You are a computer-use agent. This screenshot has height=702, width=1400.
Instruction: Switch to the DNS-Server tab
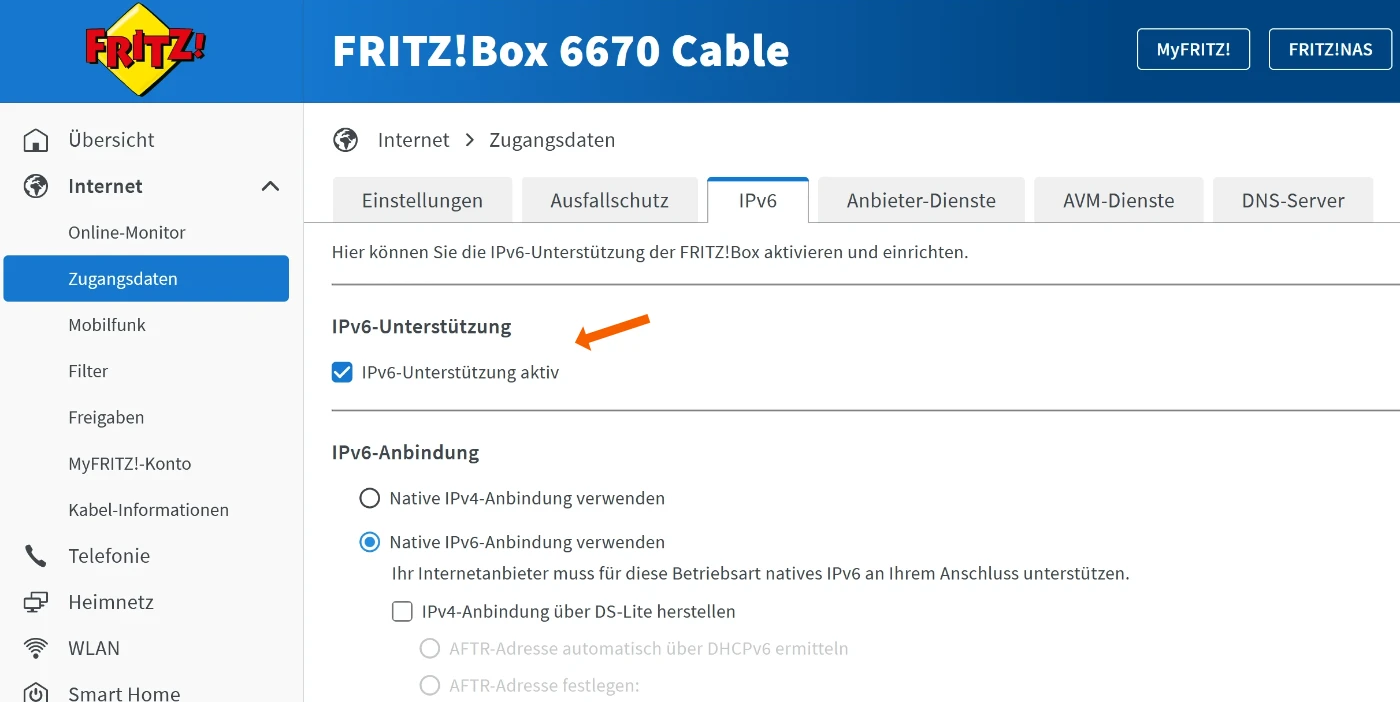coord(1293,199)
